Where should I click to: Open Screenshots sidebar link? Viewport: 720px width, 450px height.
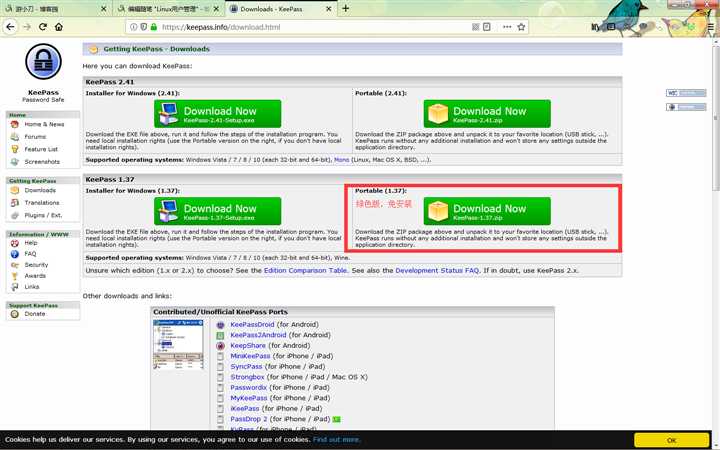42,162
